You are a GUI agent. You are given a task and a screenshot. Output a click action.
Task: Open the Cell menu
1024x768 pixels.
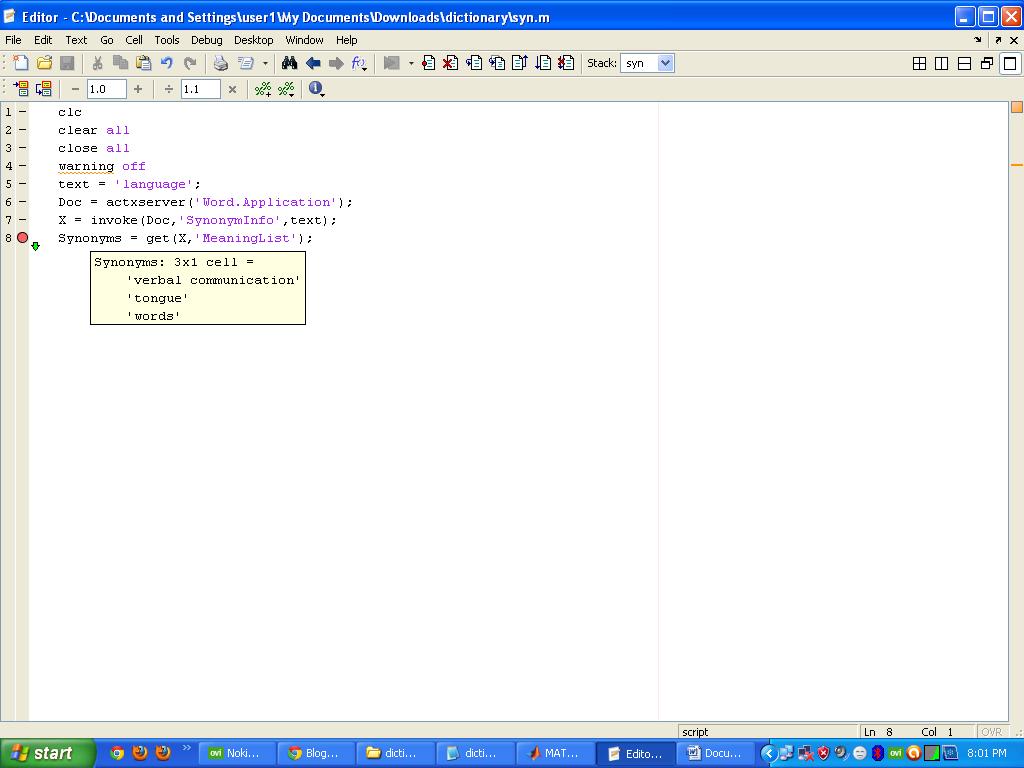point(134,40)
